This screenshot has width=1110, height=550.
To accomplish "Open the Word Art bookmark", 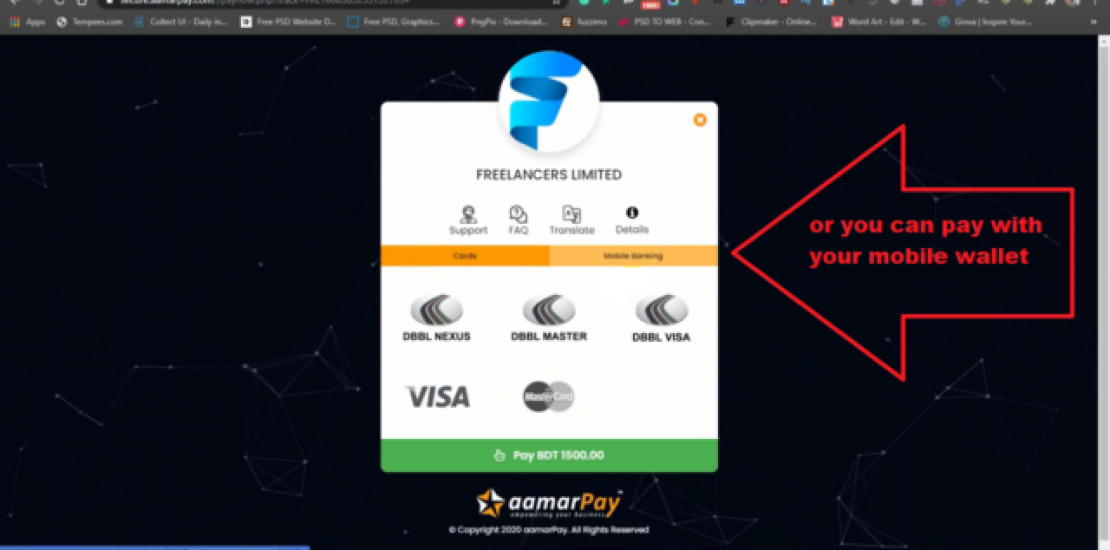I will pos(879,22).
